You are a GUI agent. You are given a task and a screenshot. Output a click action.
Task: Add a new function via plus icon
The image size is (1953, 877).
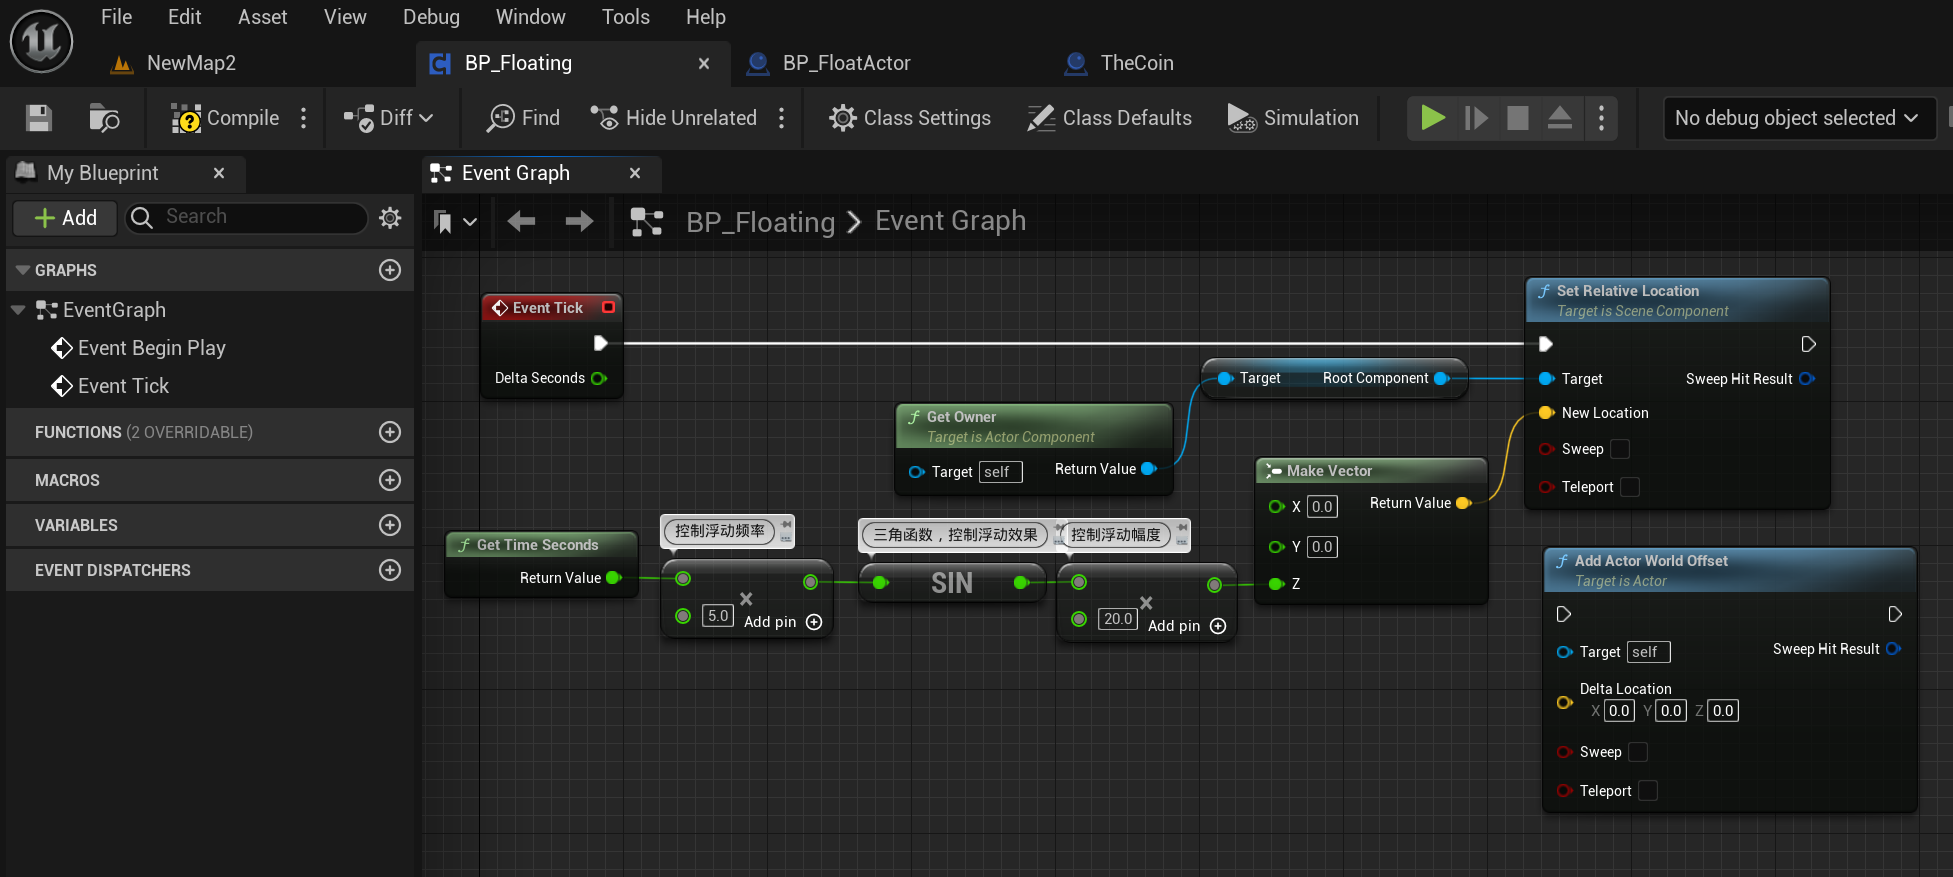[x=390, y=432]
